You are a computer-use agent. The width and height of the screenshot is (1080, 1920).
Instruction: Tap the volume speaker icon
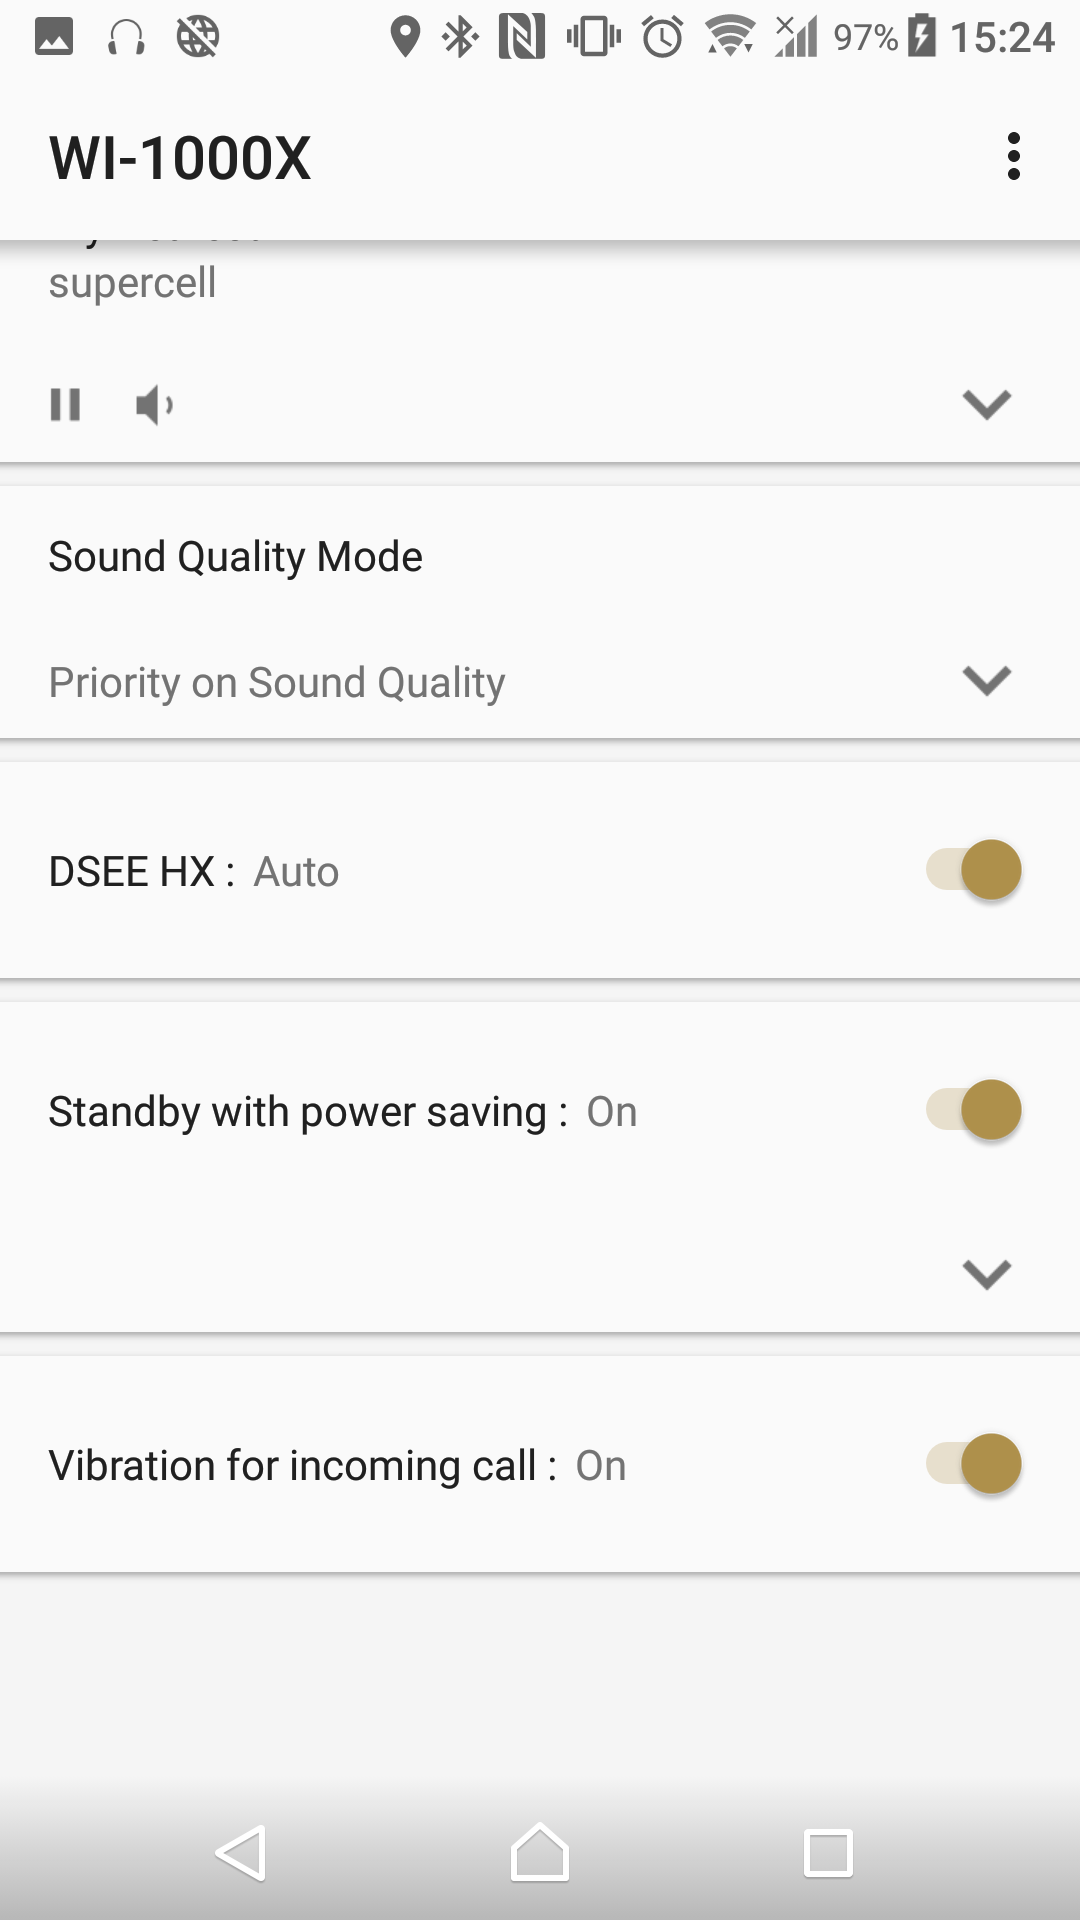click(154, 405)
